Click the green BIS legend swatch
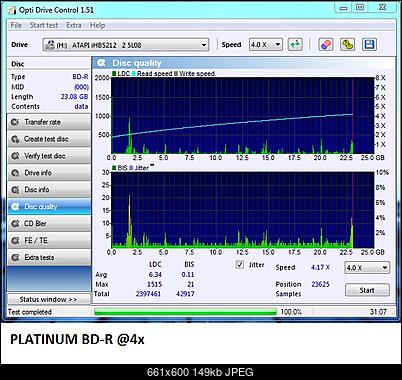 (114, 168)
